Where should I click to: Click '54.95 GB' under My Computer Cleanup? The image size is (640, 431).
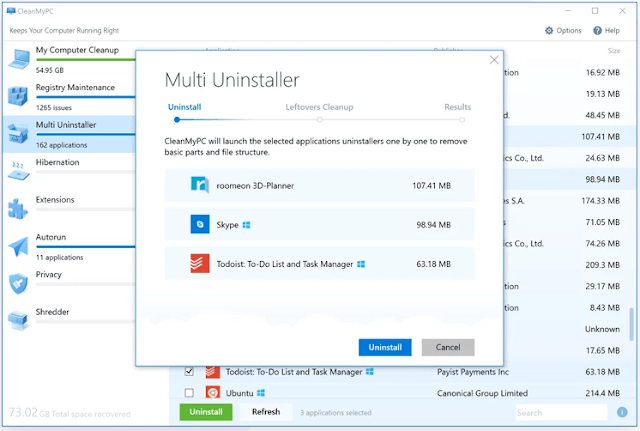(x=49, y=70)
